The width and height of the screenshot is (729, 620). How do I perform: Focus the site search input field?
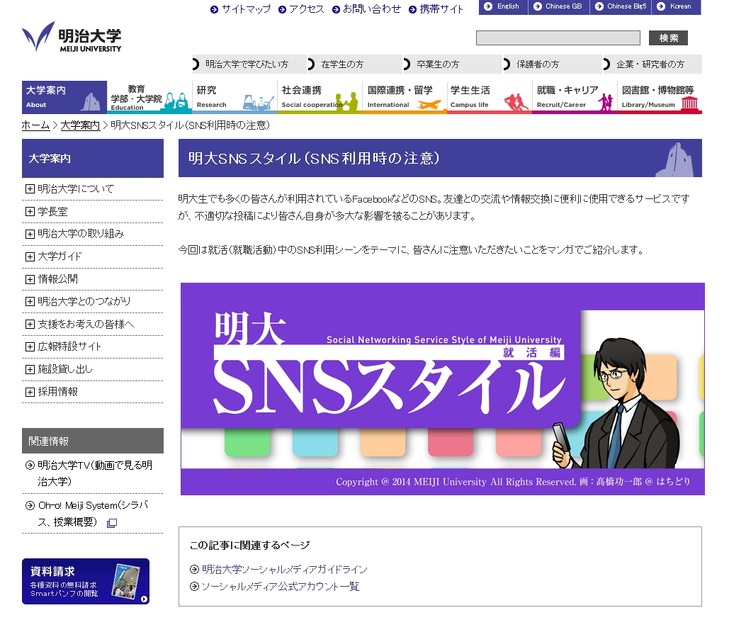click(x=558, y=38)
